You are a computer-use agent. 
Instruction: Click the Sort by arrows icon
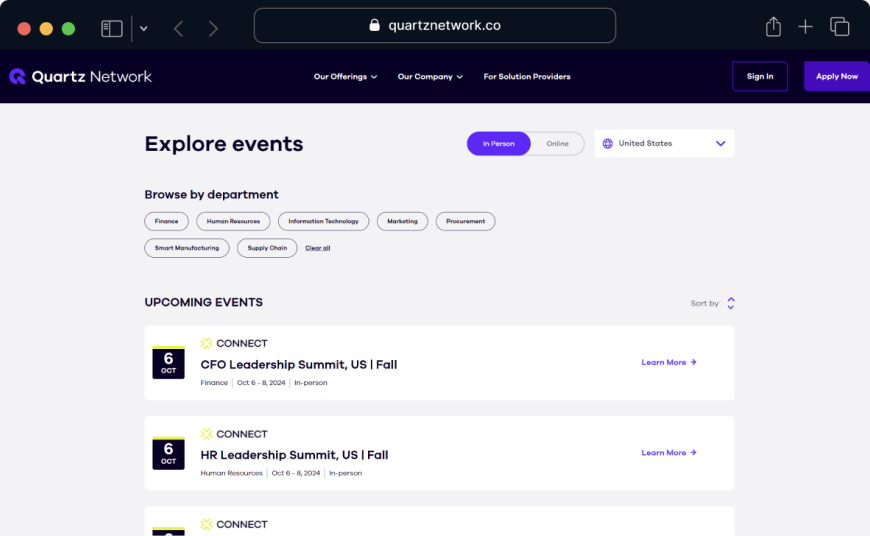click(x=731, y=303)
